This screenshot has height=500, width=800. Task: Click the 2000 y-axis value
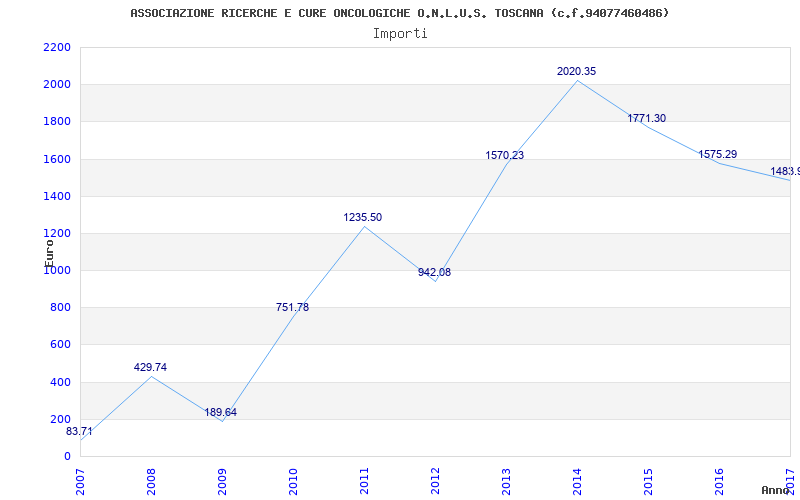coord(57,85)
